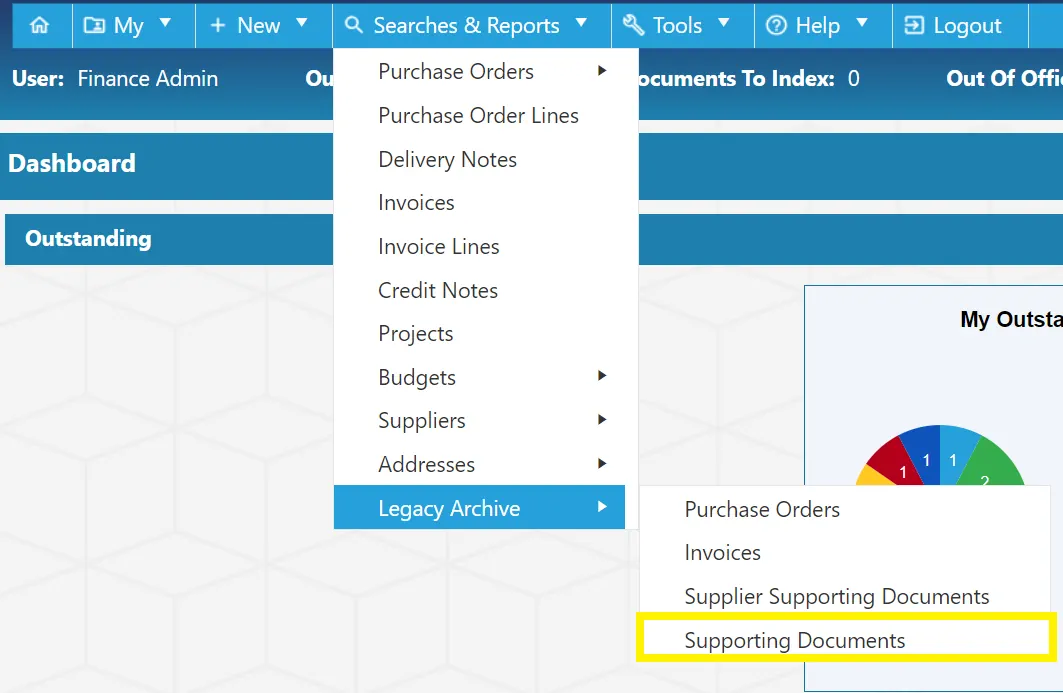Click the Dashboard heading
The image size is (1063, 693).
point(72,163)
